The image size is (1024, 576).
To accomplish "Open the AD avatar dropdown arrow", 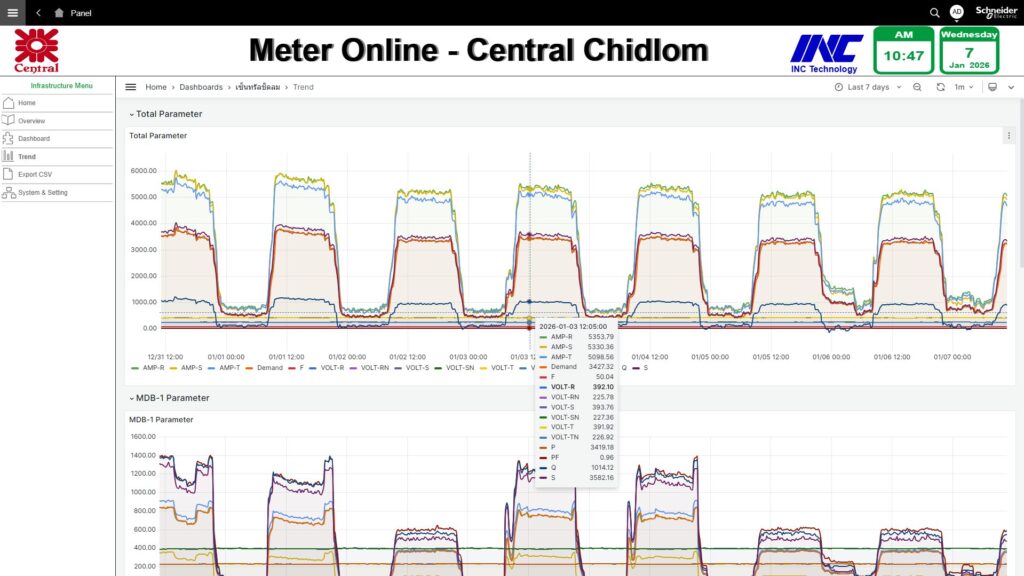I will [956, 20].
